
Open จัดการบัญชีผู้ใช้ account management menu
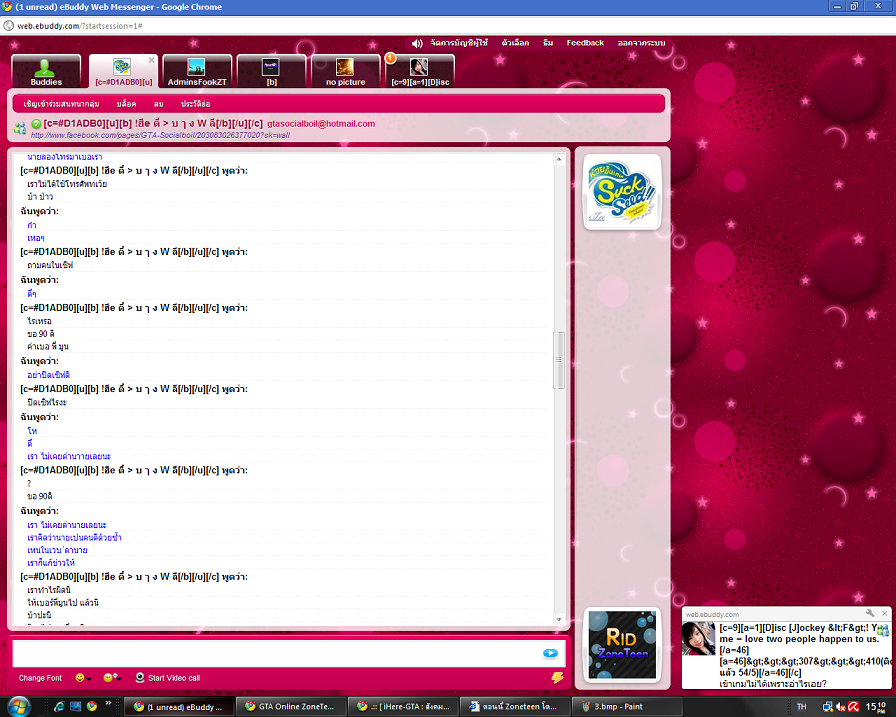tap(459, 43)
